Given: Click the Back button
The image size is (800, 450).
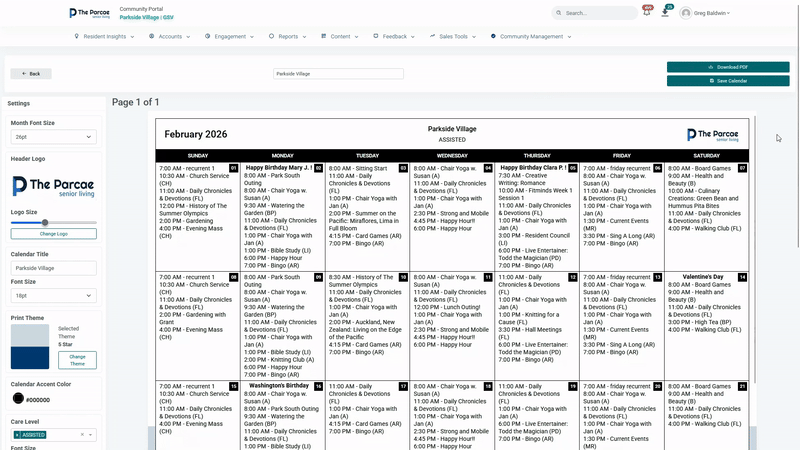Looking at the screenshot, I should [x=31, y=74].
